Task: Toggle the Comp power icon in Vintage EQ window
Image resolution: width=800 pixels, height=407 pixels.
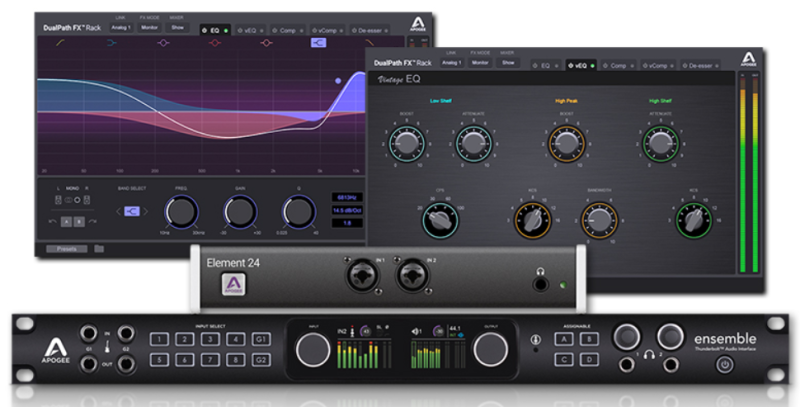Action: [606, 66]
